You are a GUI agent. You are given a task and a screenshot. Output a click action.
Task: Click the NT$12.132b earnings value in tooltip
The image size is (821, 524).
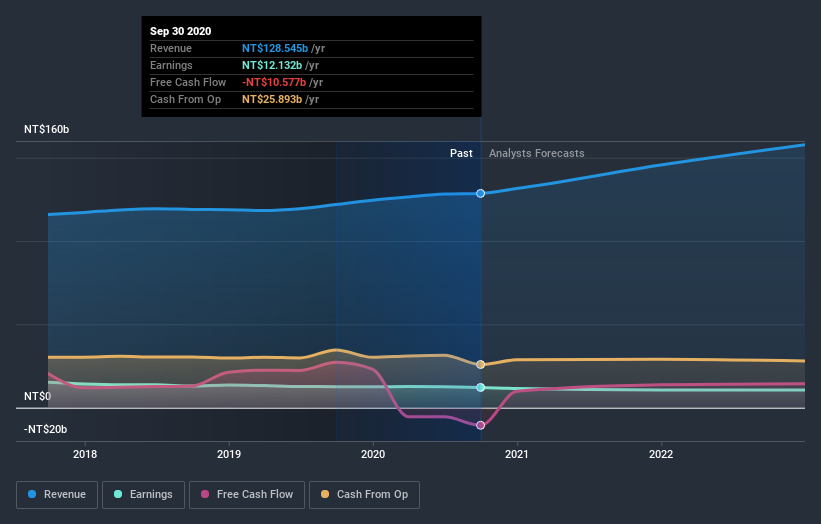[x=272, y=65]
